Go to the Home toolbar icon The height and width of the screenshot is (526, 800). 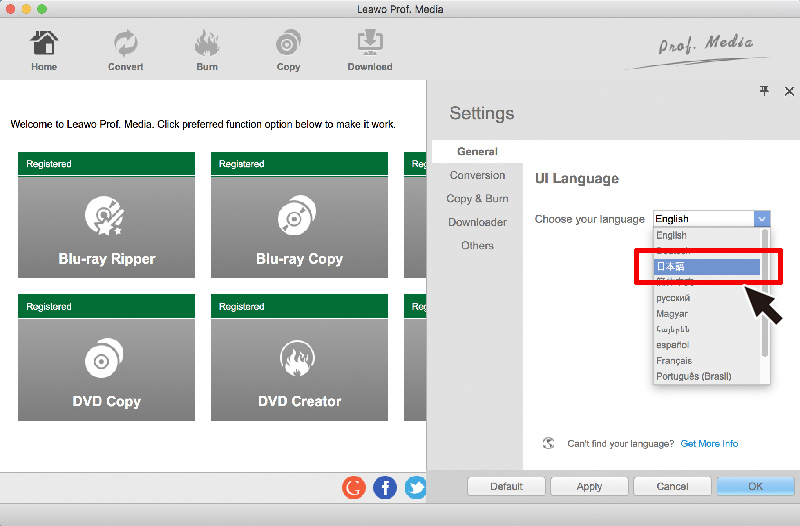pyautogui.click(x=44, y=50)
